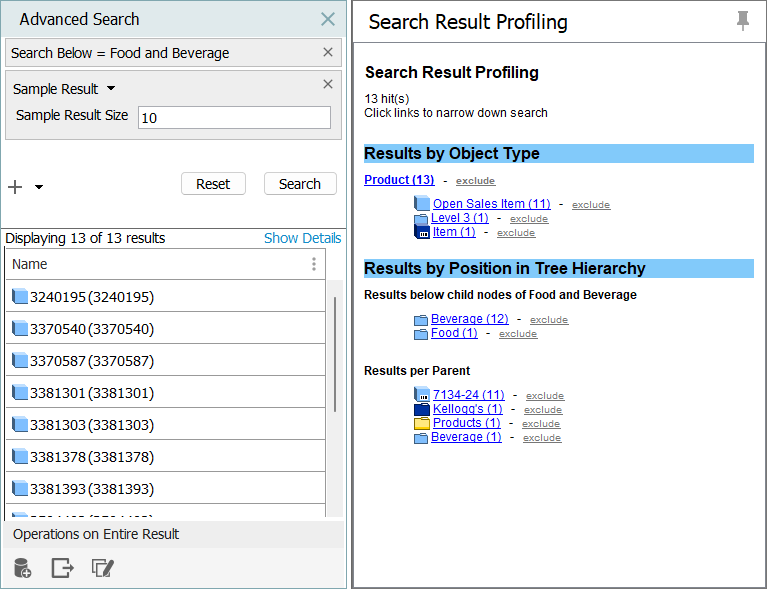Expand the Sample Result dropdown arrow
The image size is (767, 589).
coord(111,89)
